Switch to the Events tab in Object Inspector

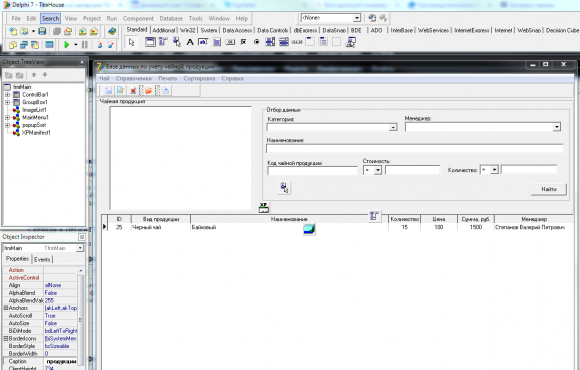(42, 259)
